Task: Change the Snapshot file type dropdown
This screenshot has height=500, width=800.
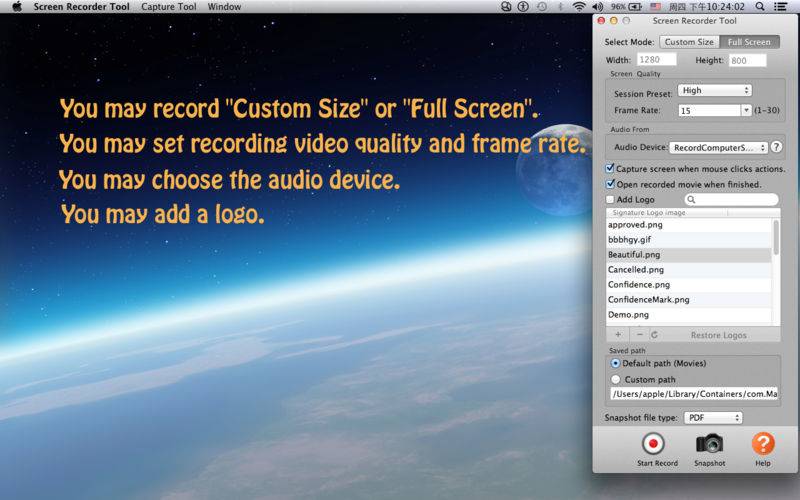Action: coord(713,417)
